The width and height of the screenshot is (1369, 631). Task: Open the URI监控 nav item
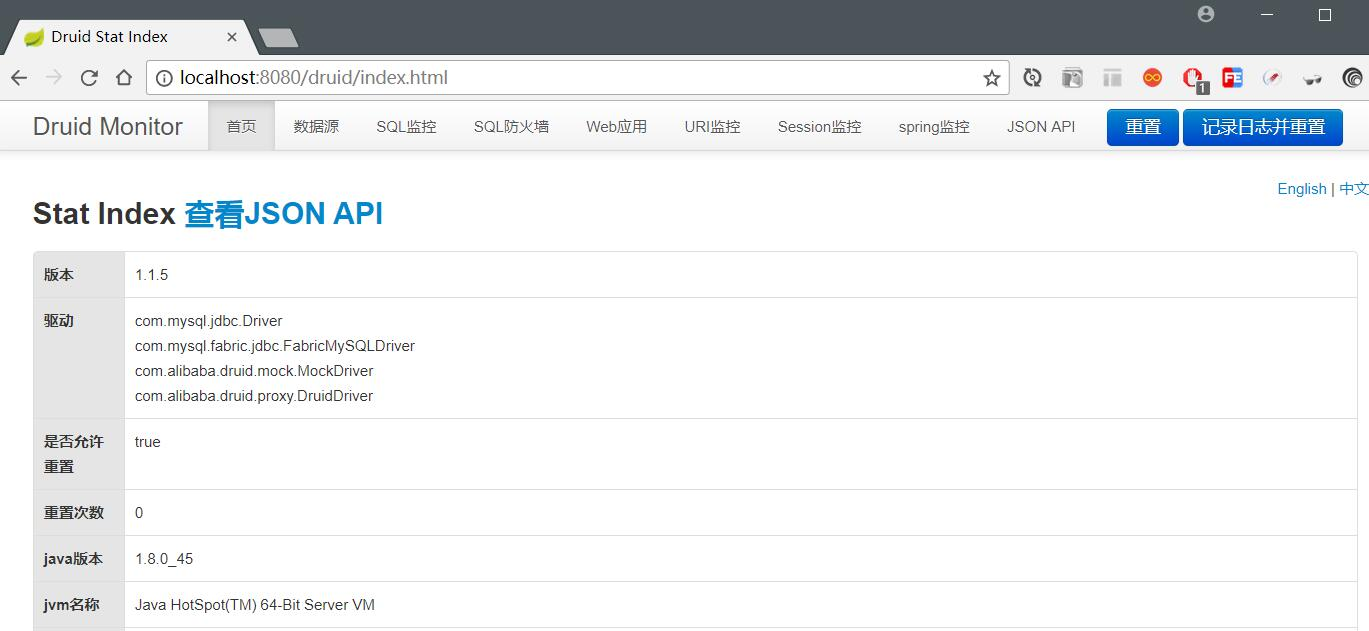click(x=712, y=126)
